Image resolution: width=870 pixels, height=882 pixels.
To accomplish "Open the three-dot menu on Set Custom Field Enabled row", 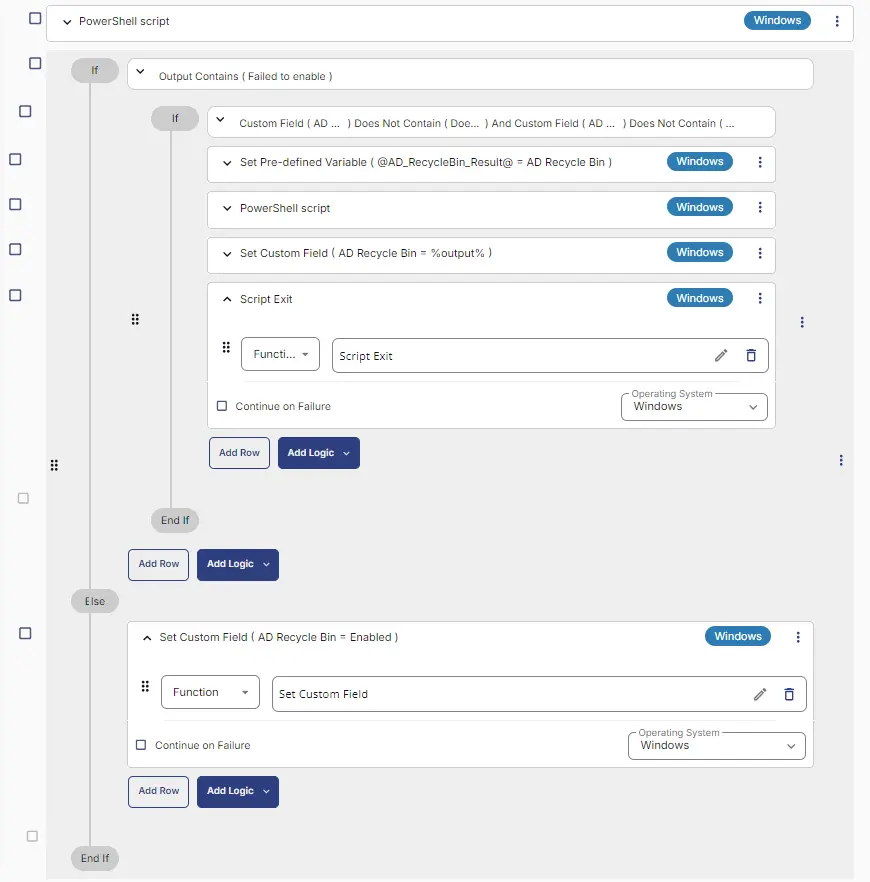I will 797,637.
